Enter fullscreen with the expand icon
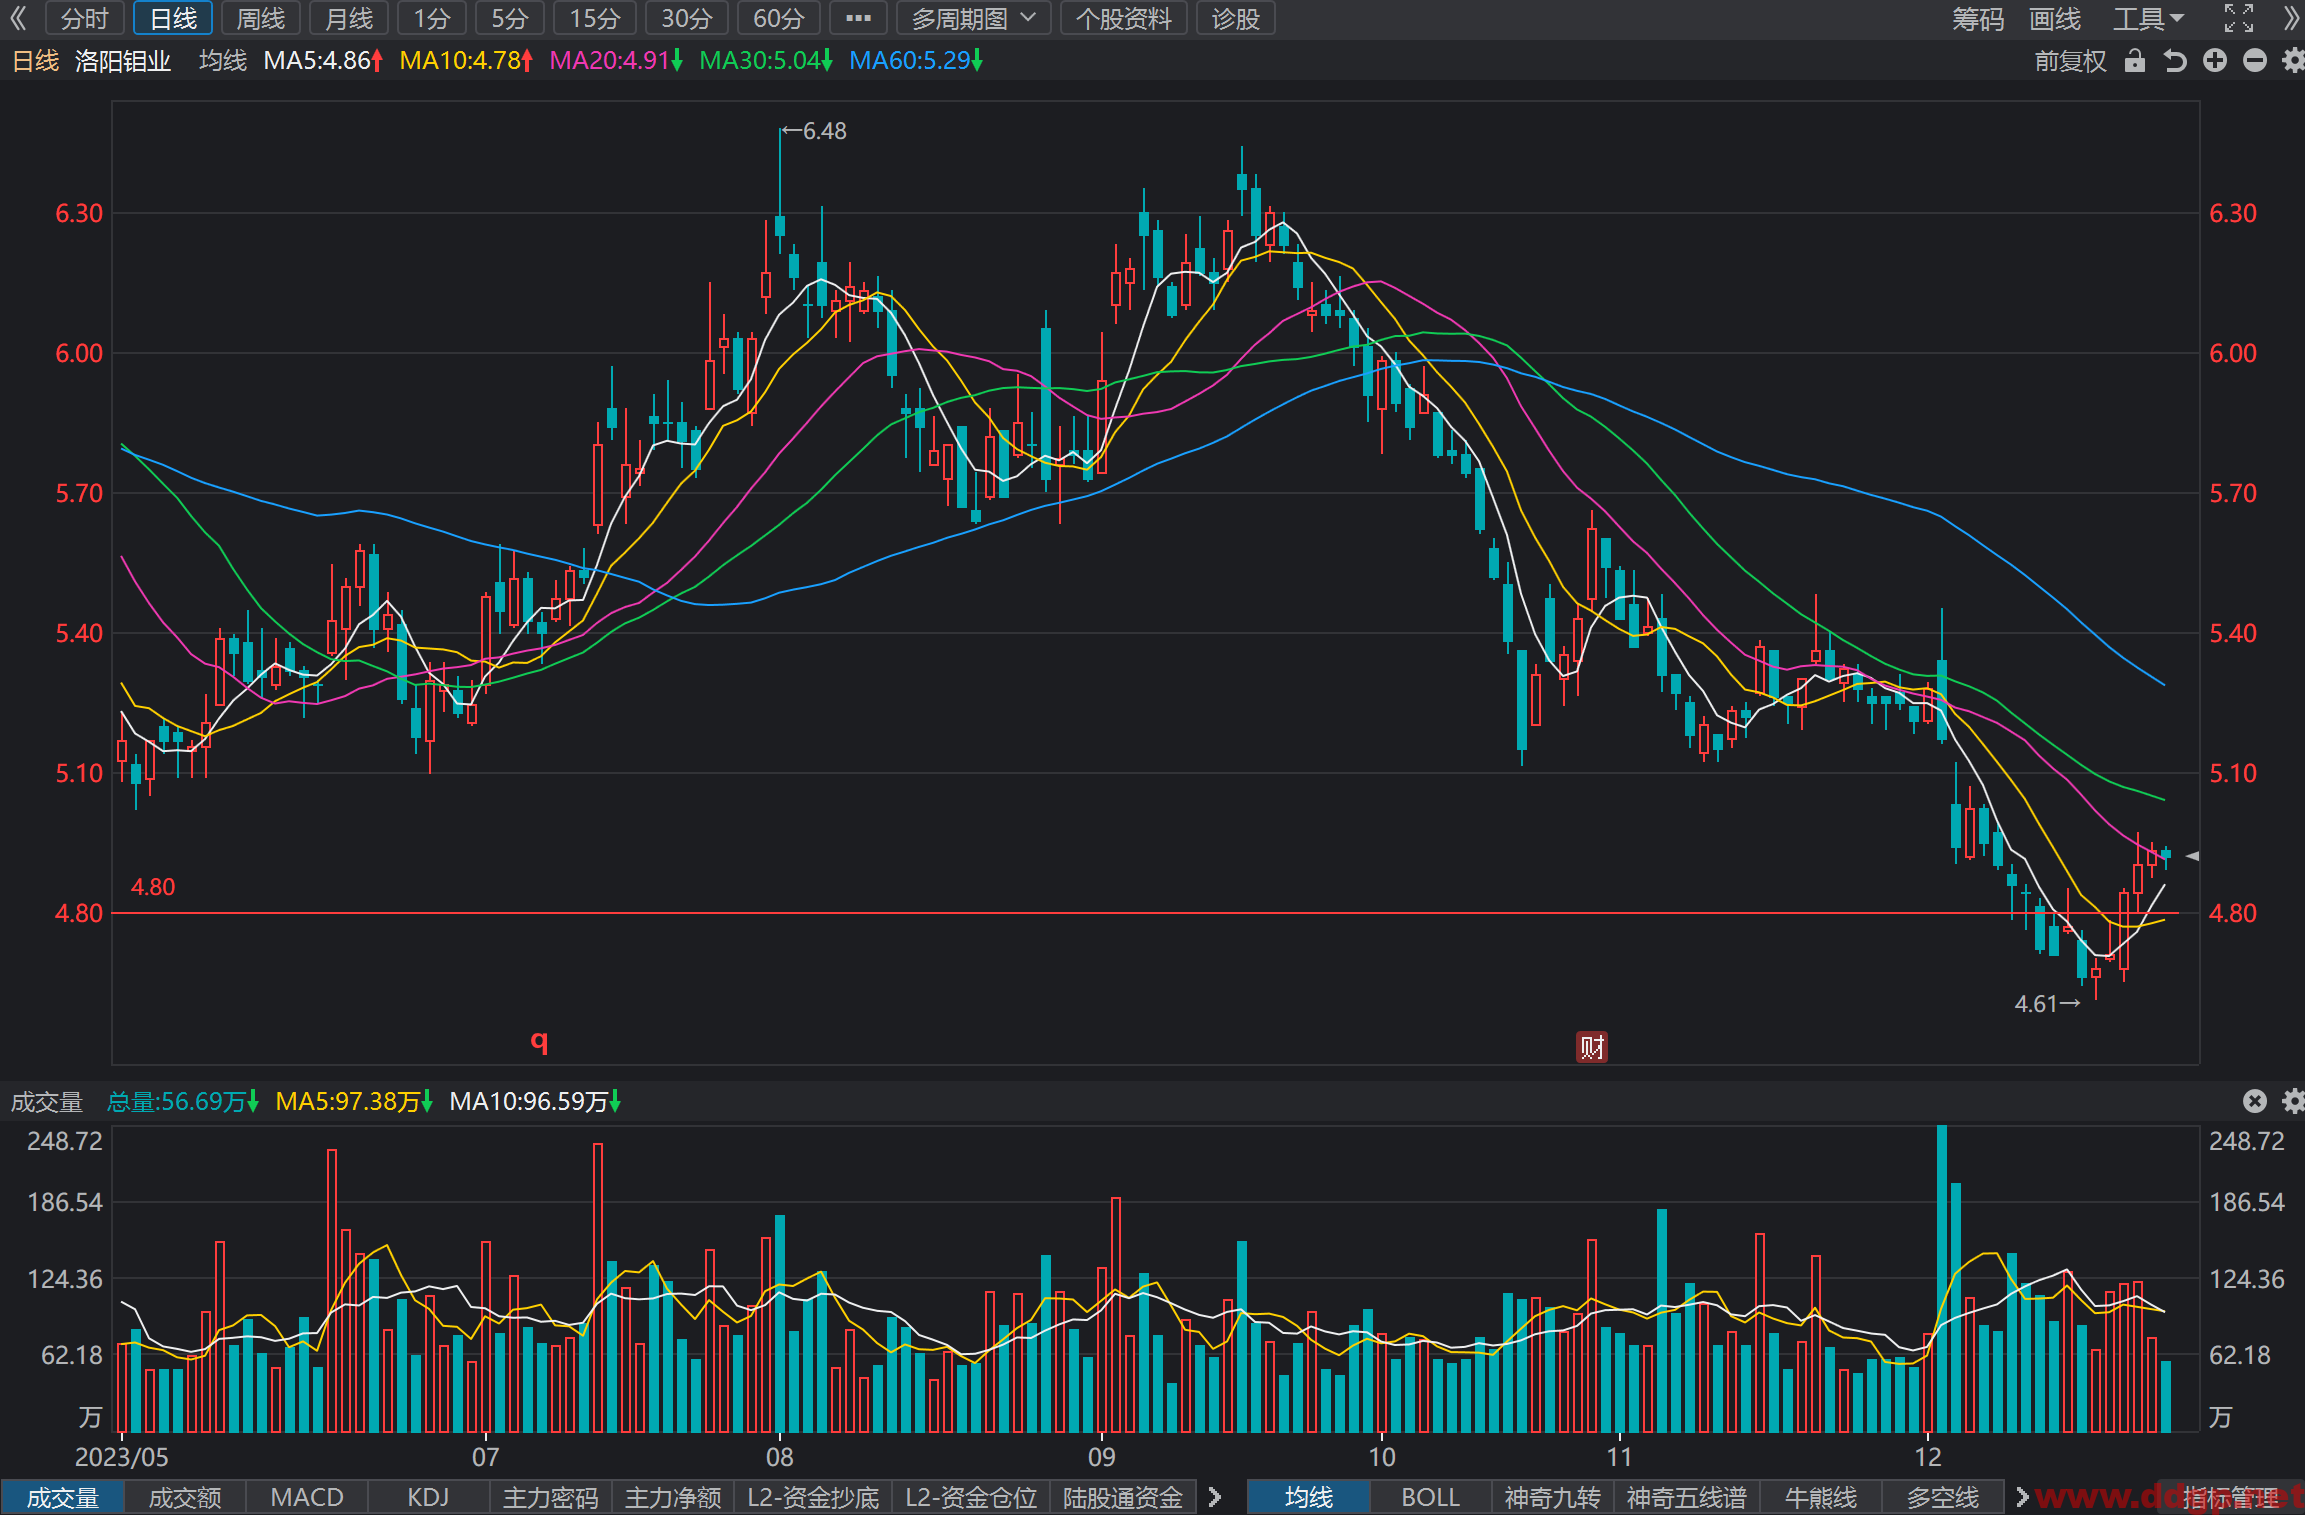The image size is (2305, 1515). click(2239, 18)
